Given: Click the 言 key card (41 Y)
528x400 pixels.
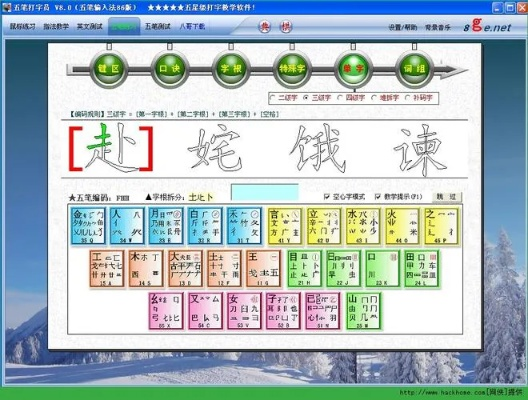Looking at the screenshot, I should click(x=285, y=226).
